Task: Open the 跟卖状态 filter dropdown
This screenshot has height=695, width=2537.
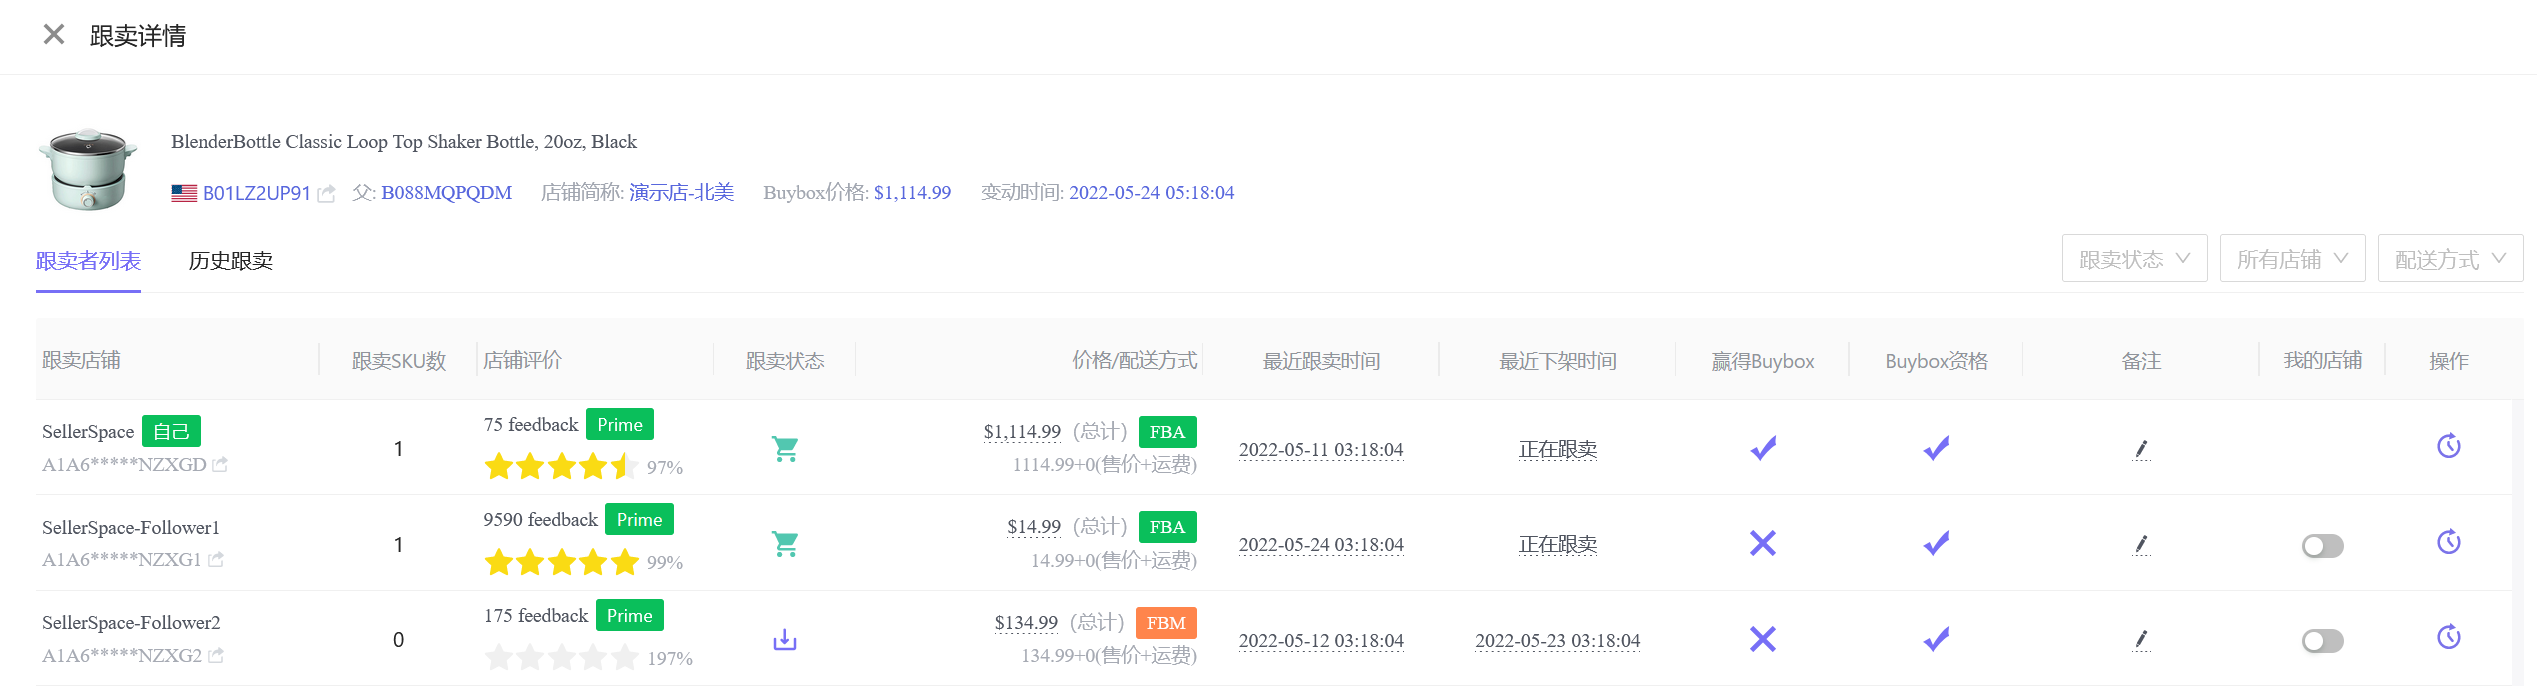Action: pyautogui.click(x=2134, y=259)
